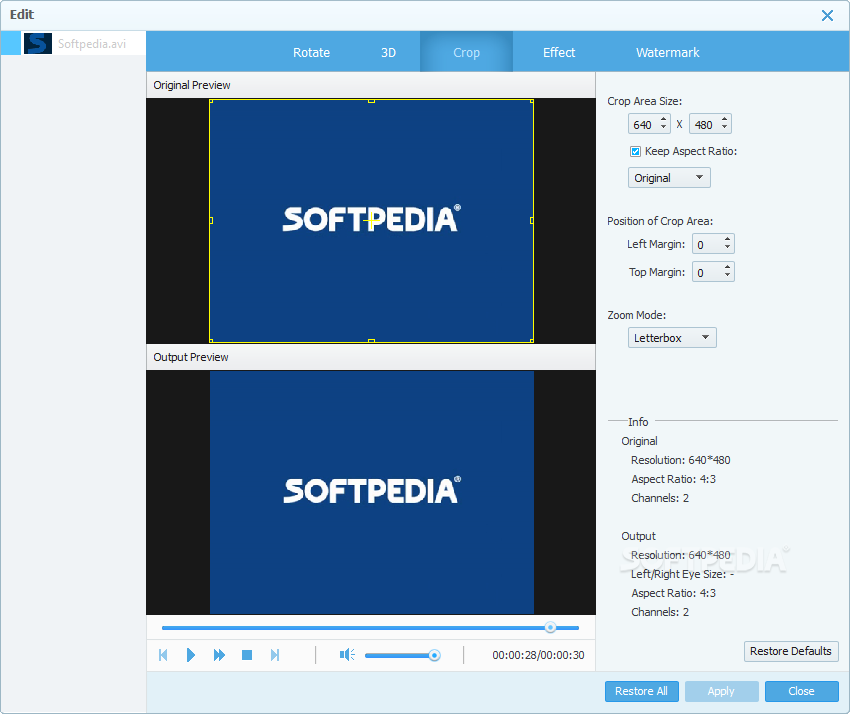Switch to the 3D tab
Image resolution: width=850 pixels, height=714 pixels.
388,53
